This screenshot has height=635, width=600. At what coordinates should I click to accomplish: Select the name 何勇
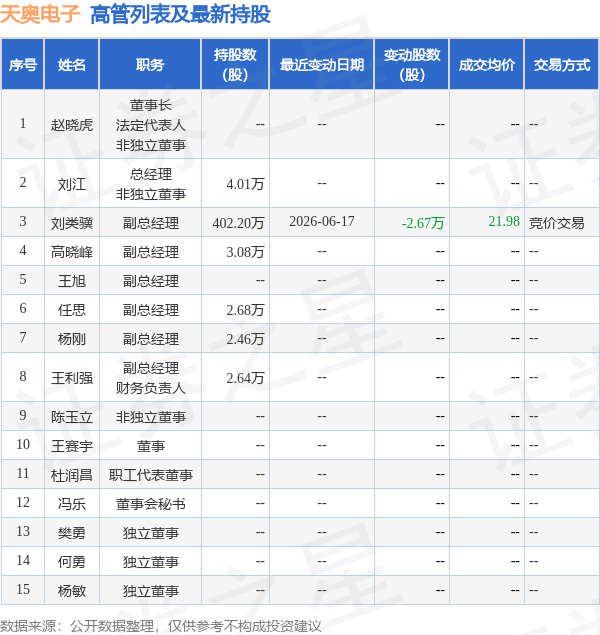tap(72, 562)
